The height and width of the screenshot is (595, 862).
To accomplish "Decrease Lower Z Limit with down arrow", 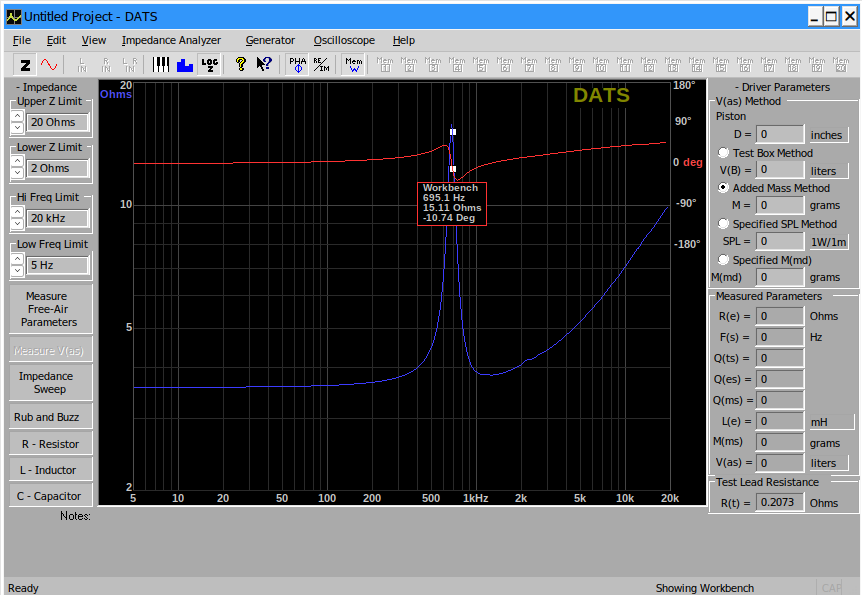I will [x=17, y=173].
